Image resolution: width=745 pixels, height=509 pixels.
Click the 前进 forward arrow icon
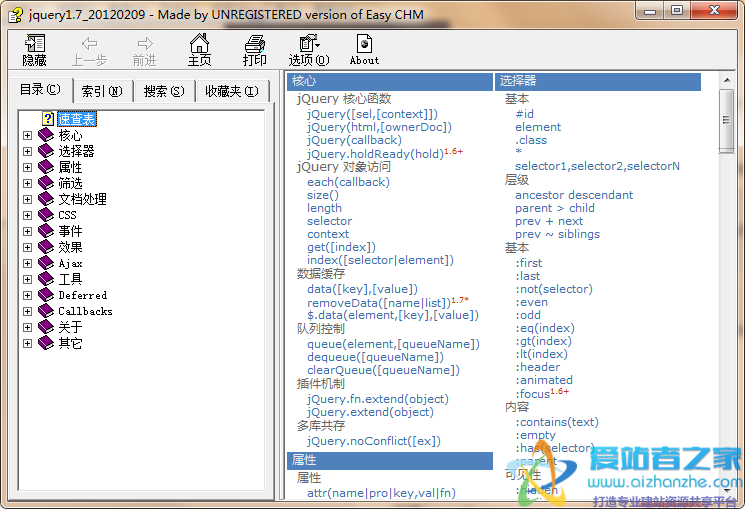point(145,44)
